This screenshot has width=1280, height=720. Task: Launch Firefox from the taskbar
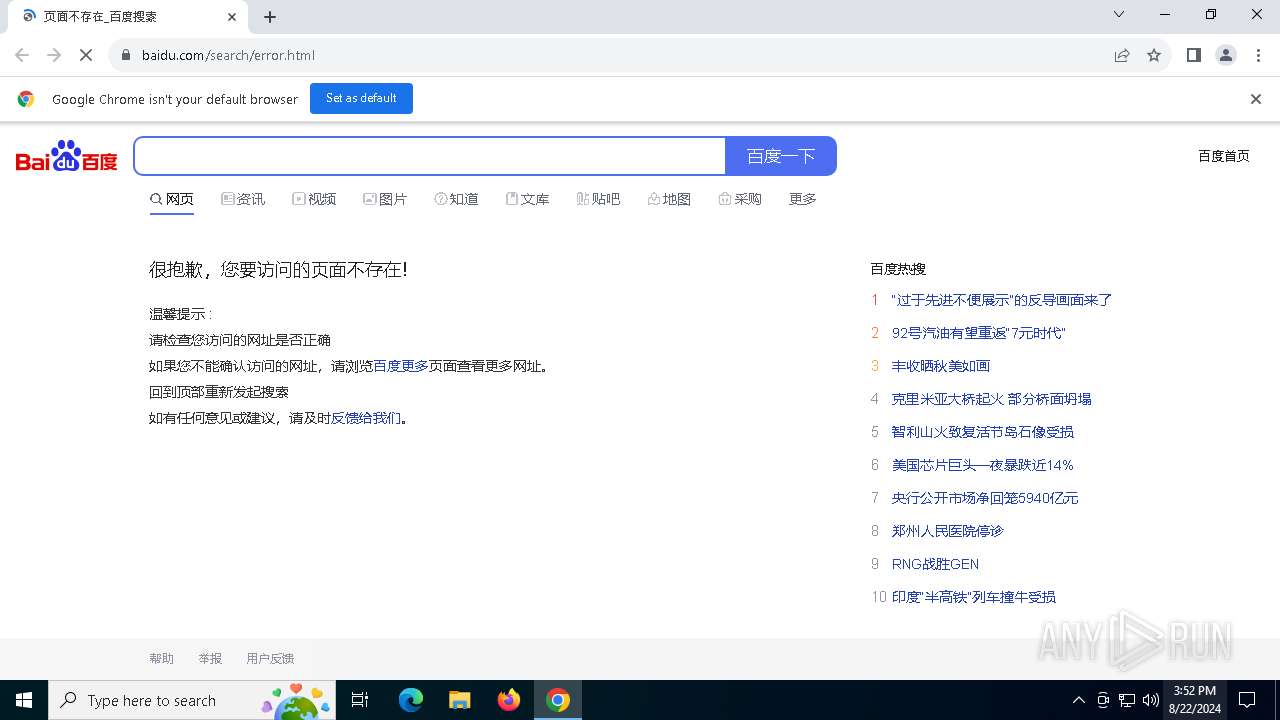coord(509,700)
